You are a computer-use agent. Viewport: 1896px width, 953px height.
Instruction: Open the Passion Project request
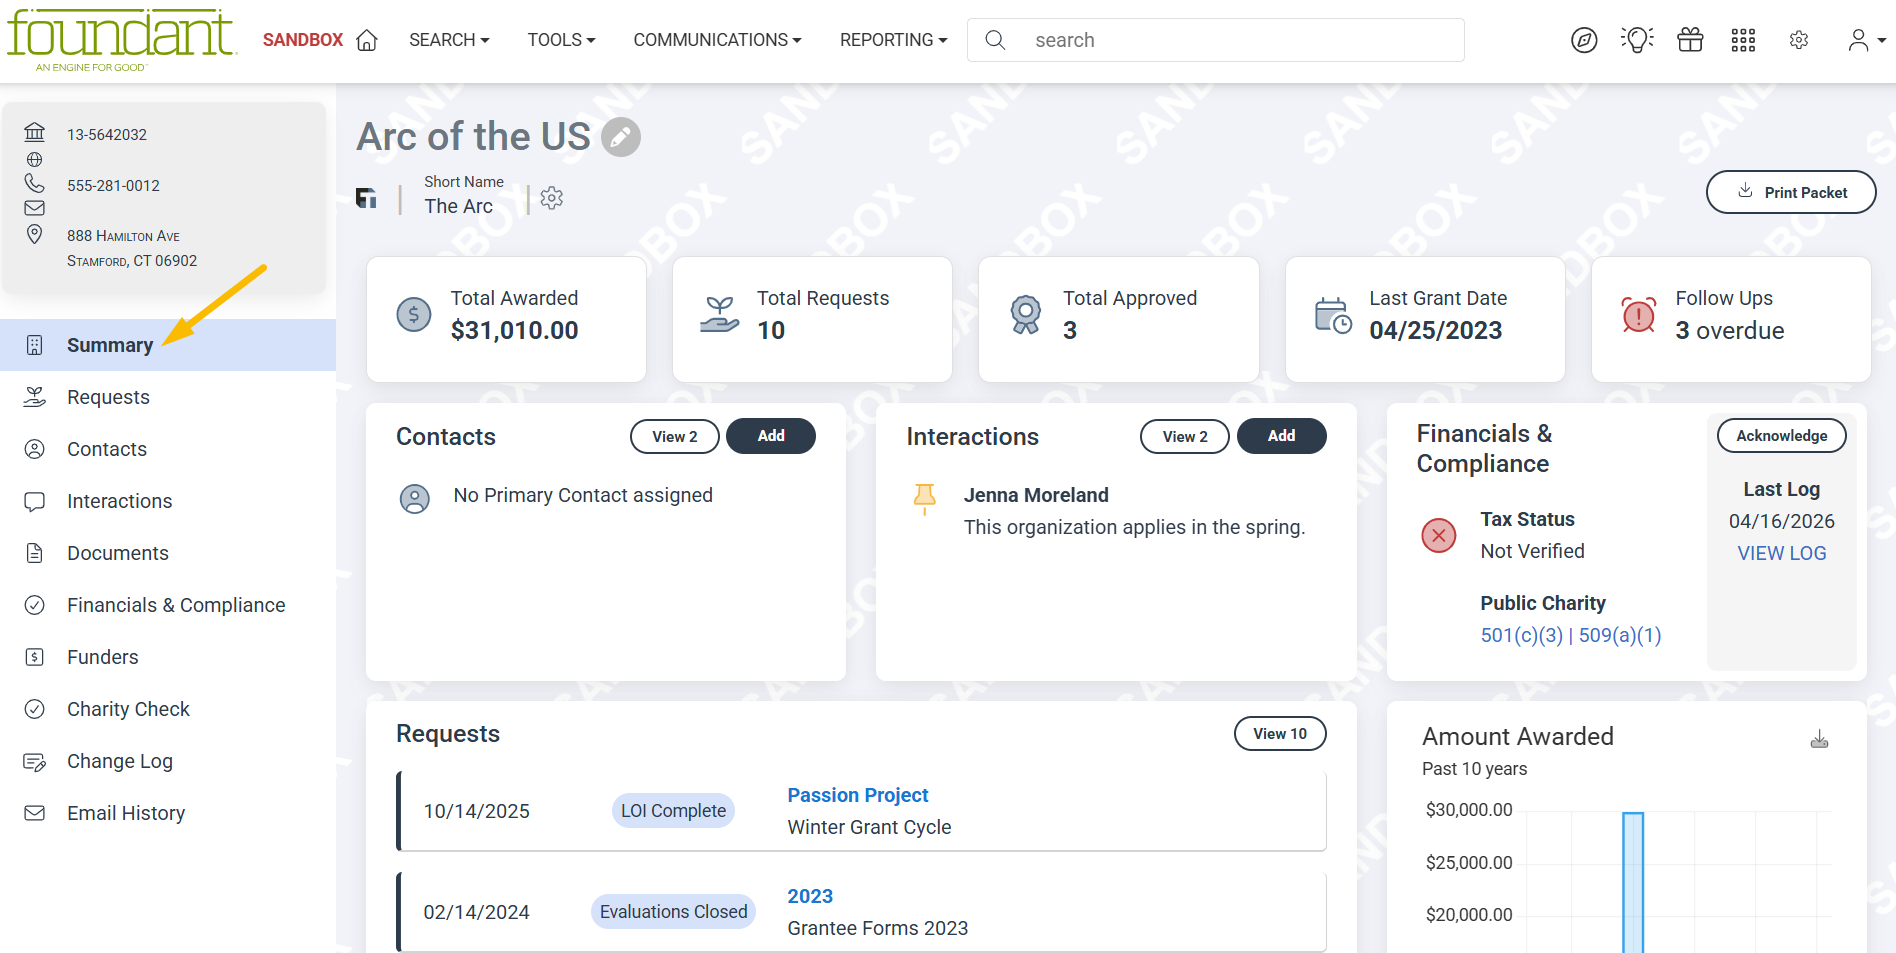click(858, 795)
